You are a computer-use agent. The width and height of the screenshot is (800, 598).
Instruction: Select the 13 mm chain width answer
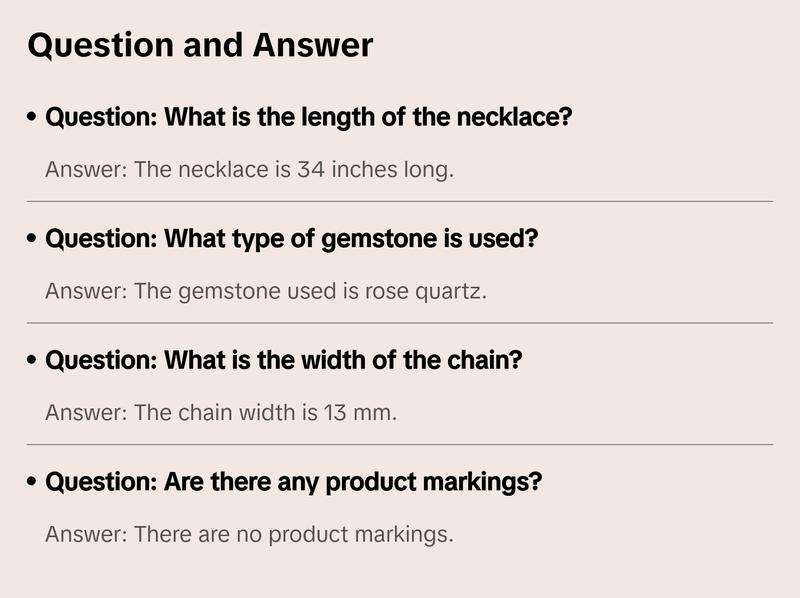pos(221,412)
